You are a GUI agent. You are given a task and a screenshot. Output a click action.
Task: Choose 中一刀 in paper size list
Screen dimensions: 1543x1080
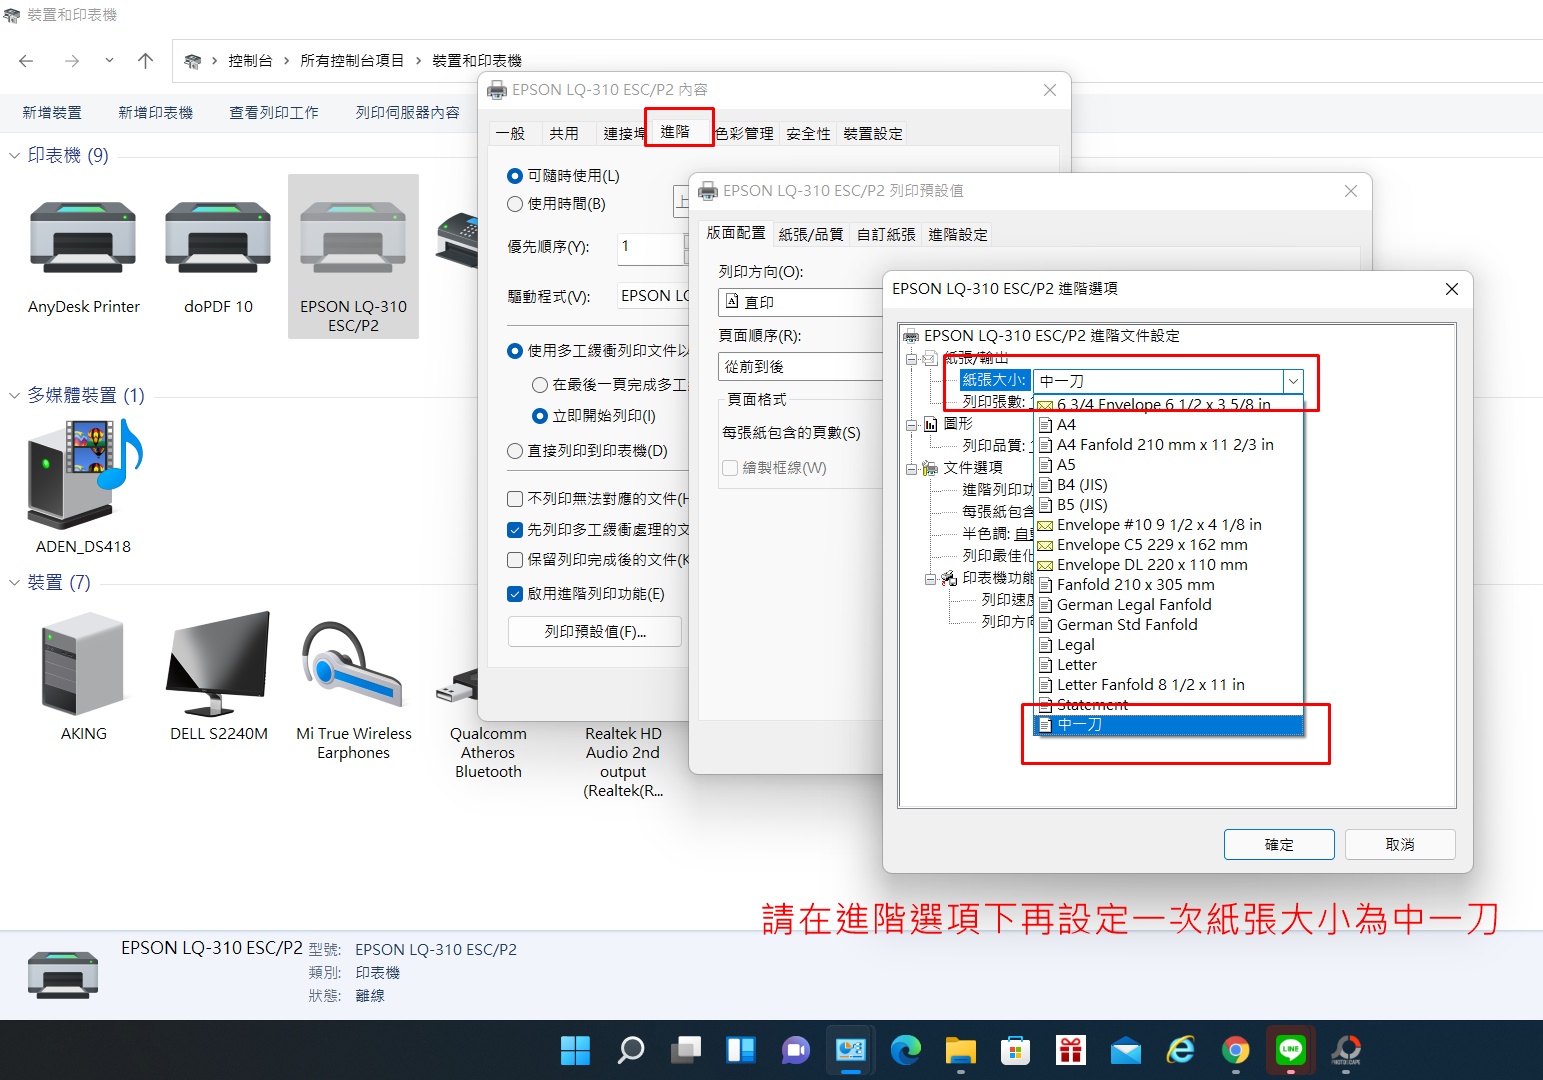pos(1168,725)
